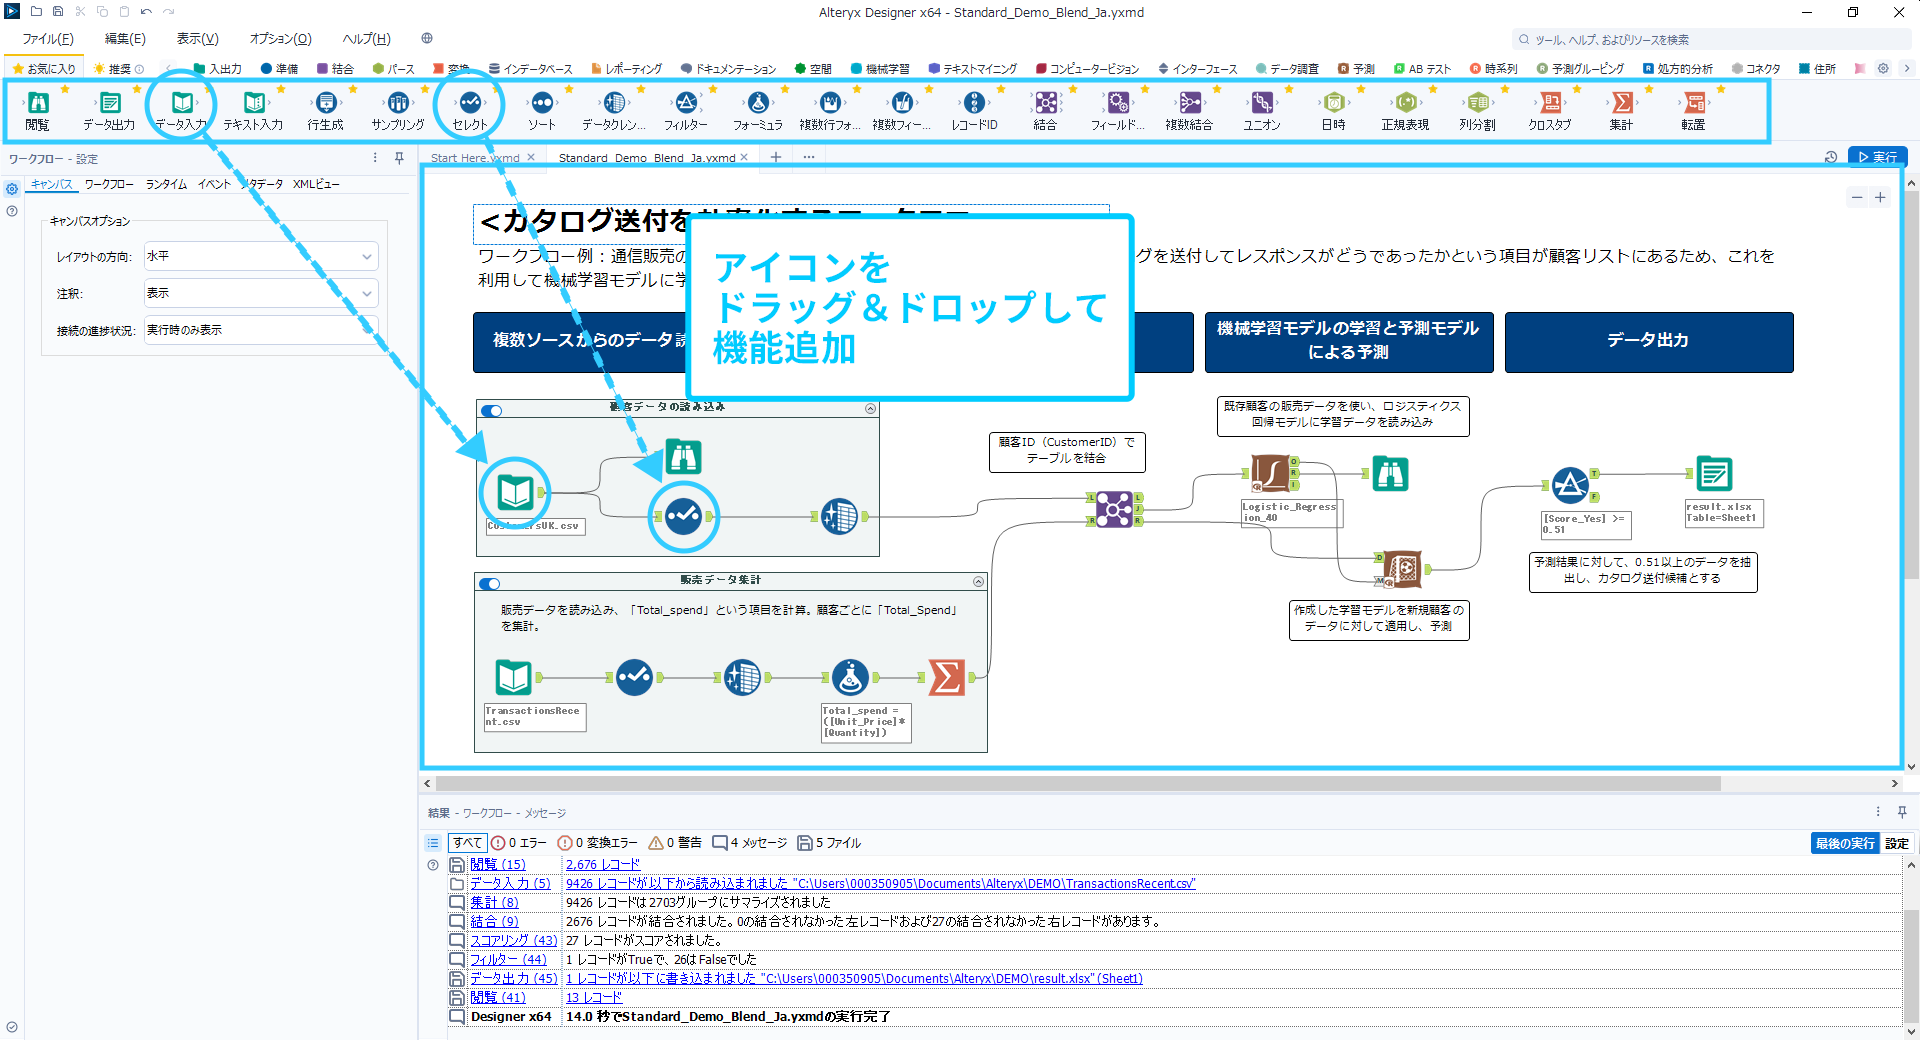Open configuration panel three-dot menu
Screen dimensions: 1920x1040
[375, 158]
